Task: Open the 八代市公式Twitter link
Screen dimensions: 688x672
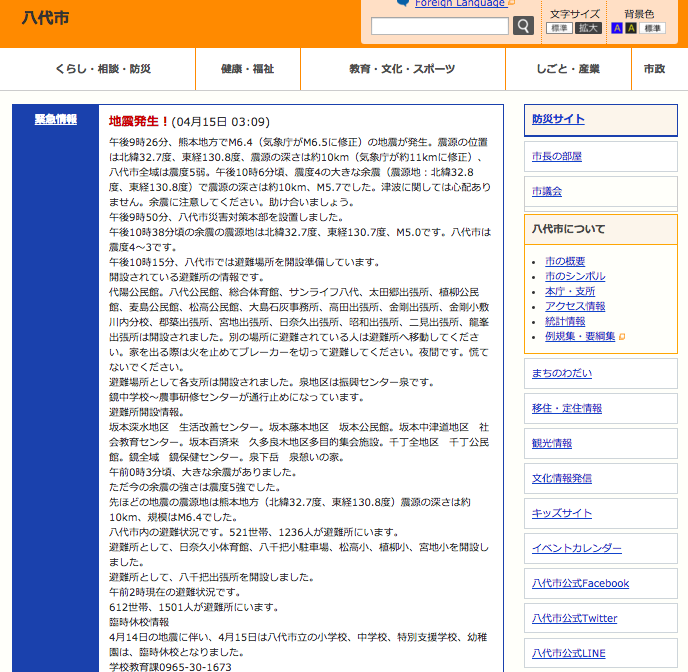Action: point(574,618)
